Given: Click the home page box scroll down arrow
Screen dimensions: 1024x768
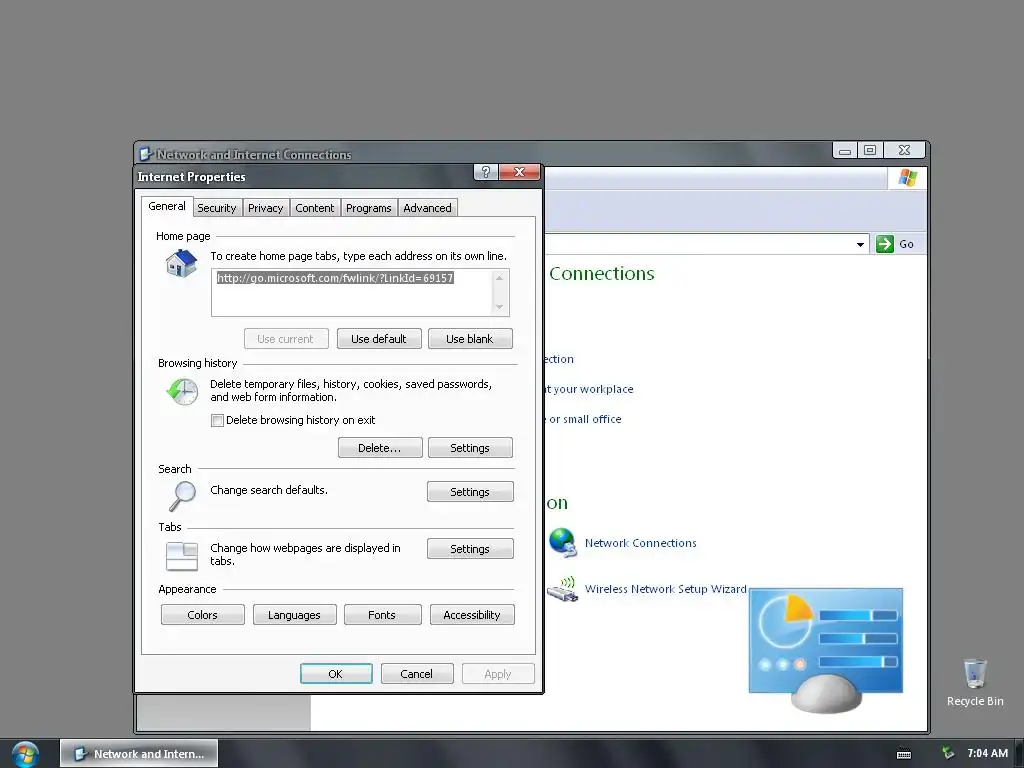Looking at the screenshot, I should 500,307.
